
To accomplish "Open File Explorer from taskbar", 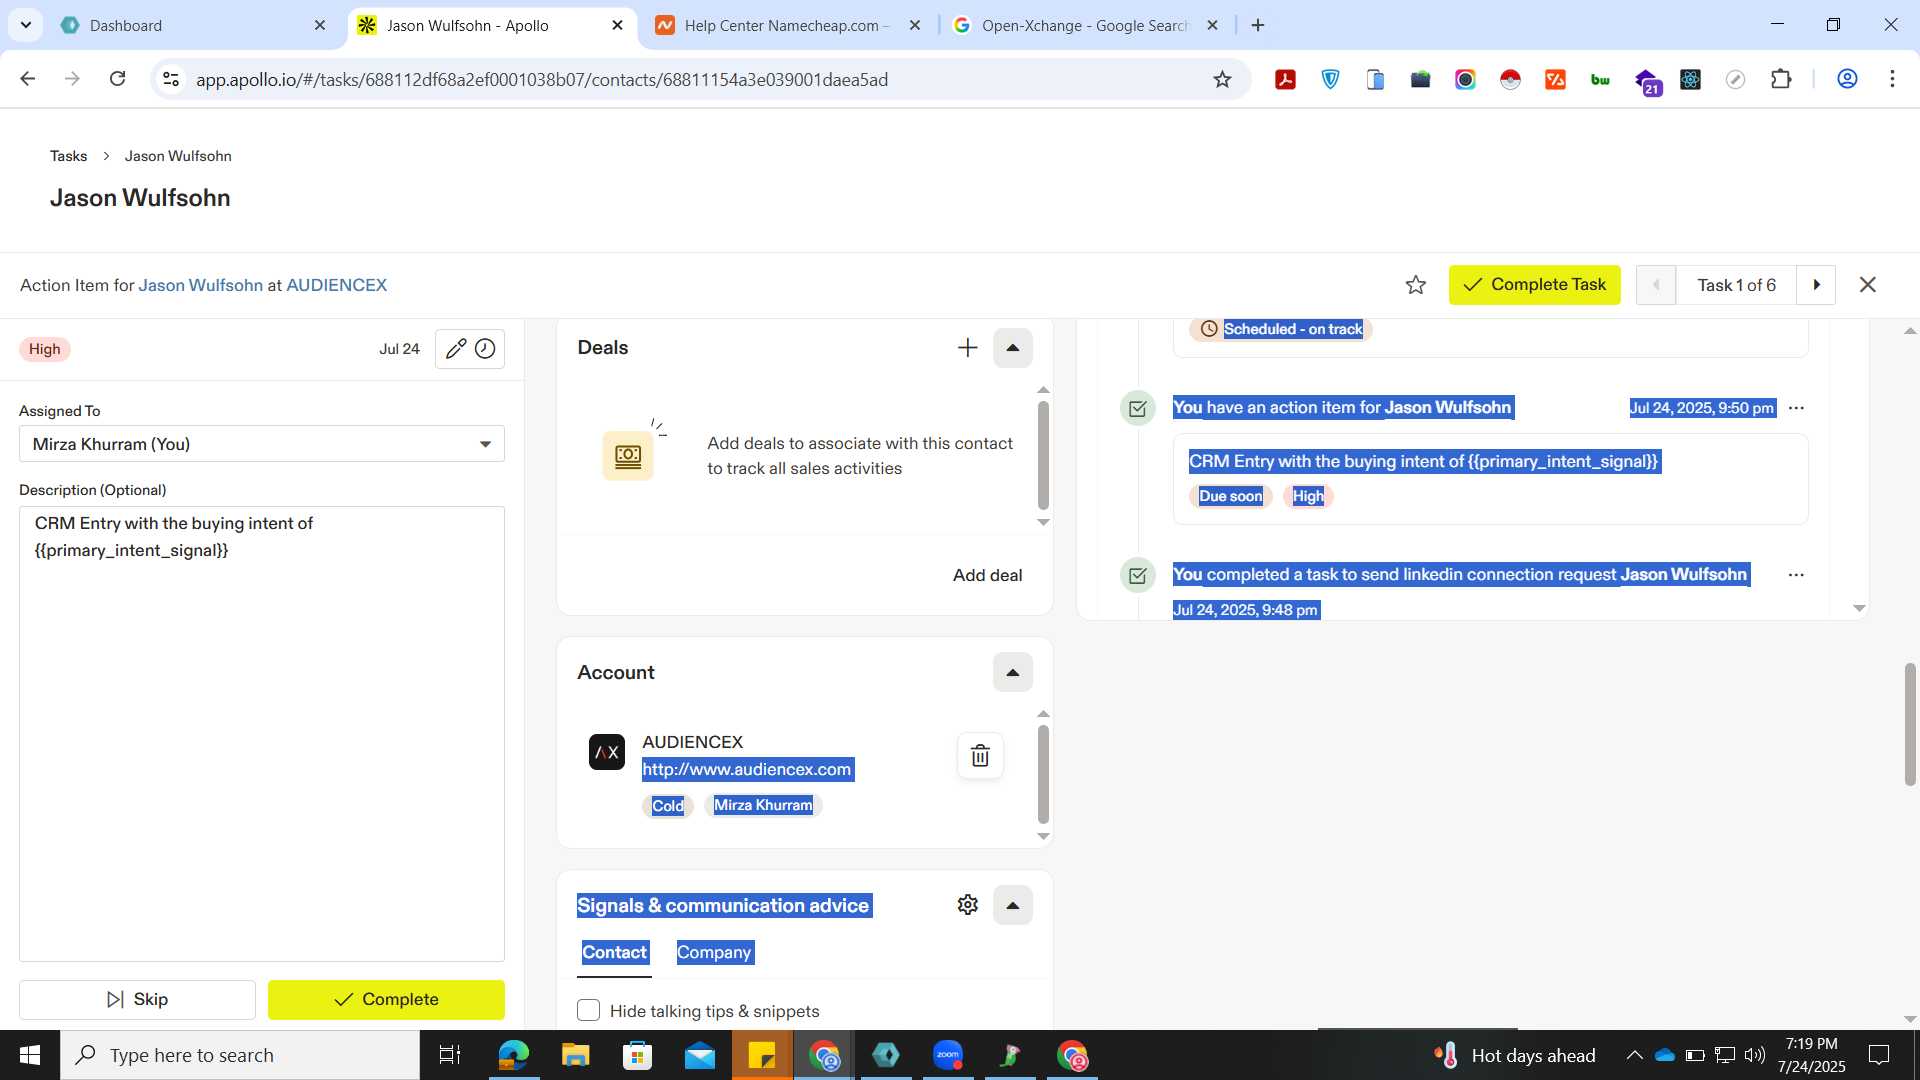I will (575, 1055).
